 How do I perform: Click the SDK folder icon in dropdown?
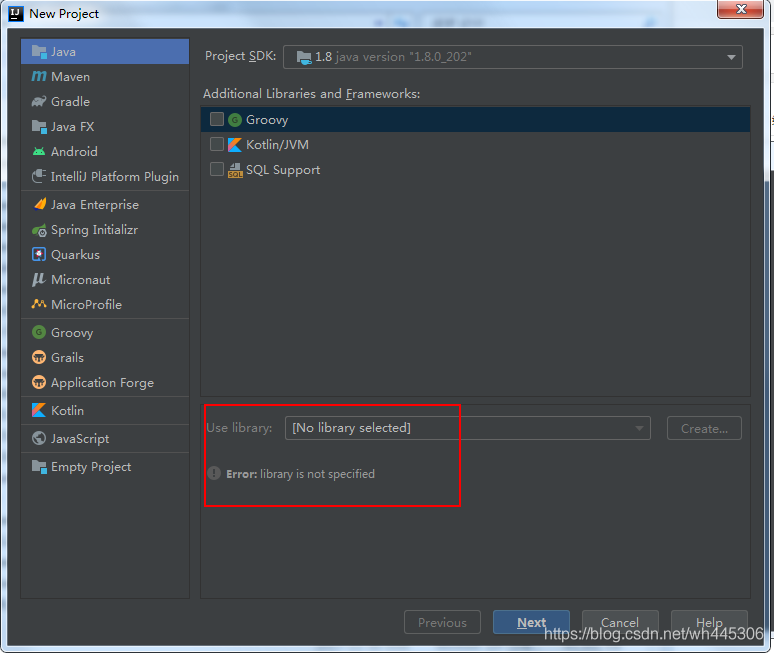point(304,57)
